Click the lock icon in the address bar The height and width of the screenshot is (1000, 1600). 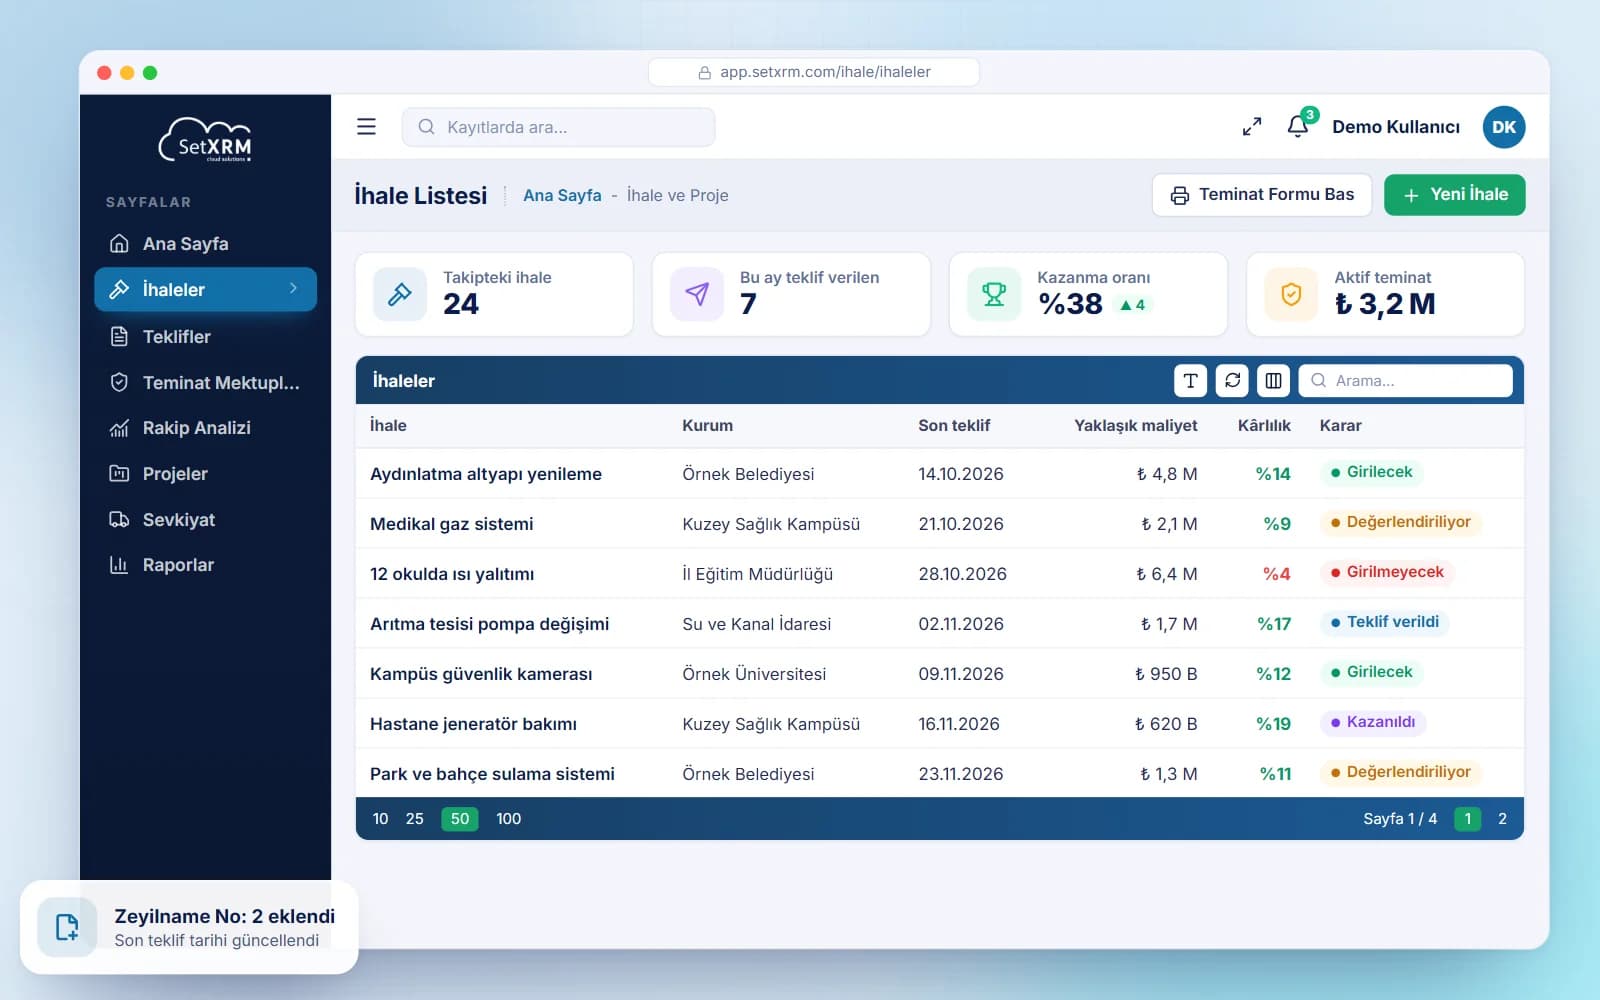704,73
